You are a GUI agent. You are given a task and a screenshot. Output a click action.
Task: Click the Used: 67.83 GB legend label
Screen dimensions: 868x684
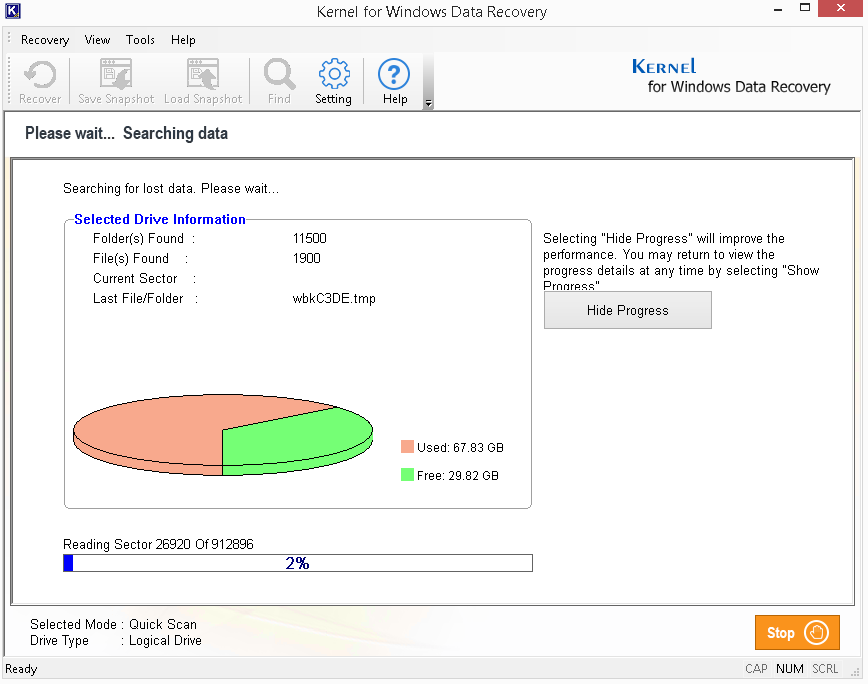(x=460, y=447)
